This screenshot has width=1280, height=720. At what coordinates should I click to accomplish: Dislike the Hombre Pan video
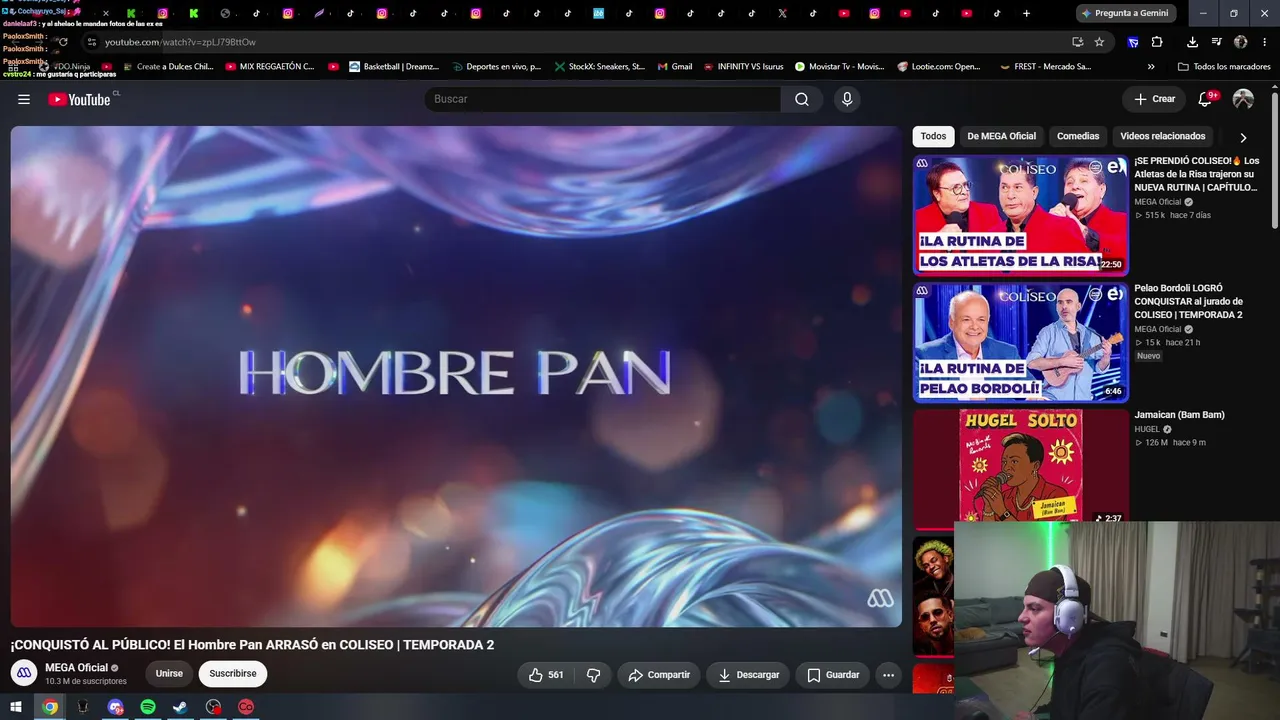(x=593, y=675)
